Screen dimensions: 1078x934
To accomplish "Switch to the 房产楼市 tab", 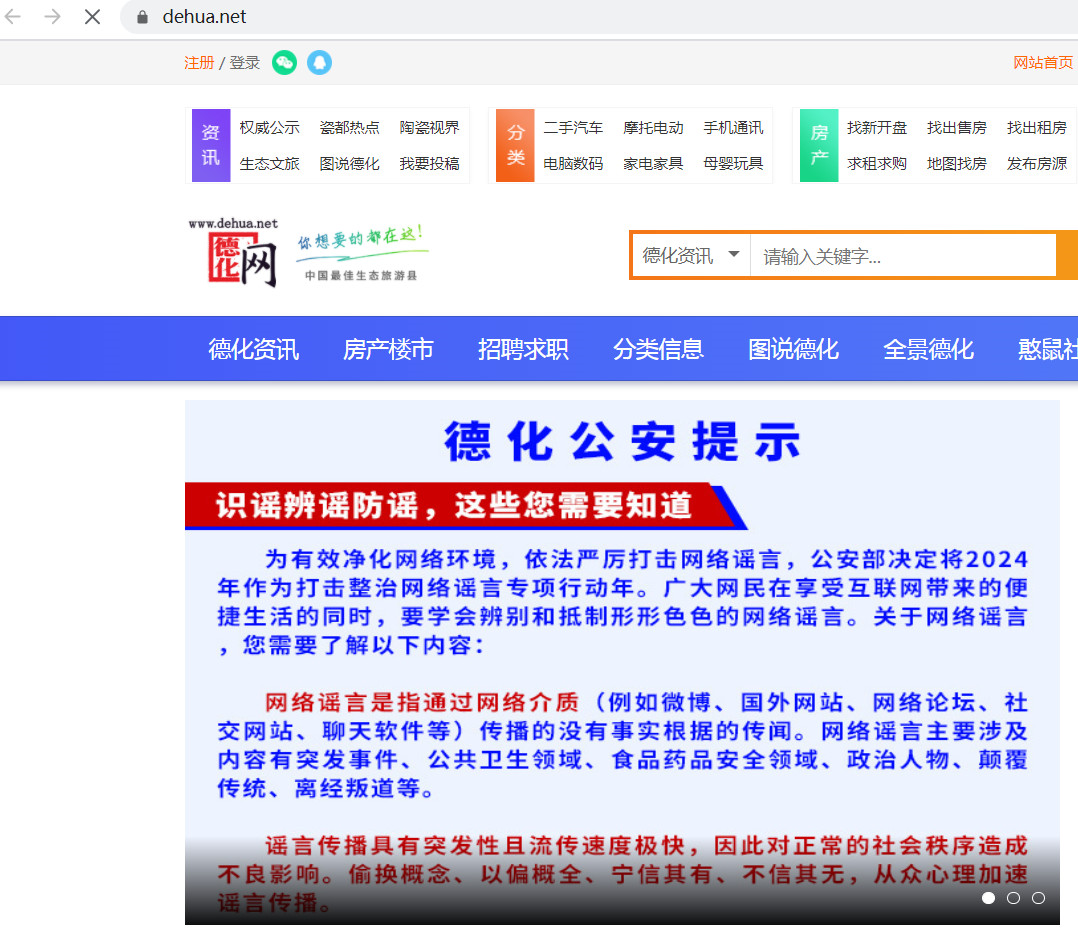I will click(x=388, y=348).
